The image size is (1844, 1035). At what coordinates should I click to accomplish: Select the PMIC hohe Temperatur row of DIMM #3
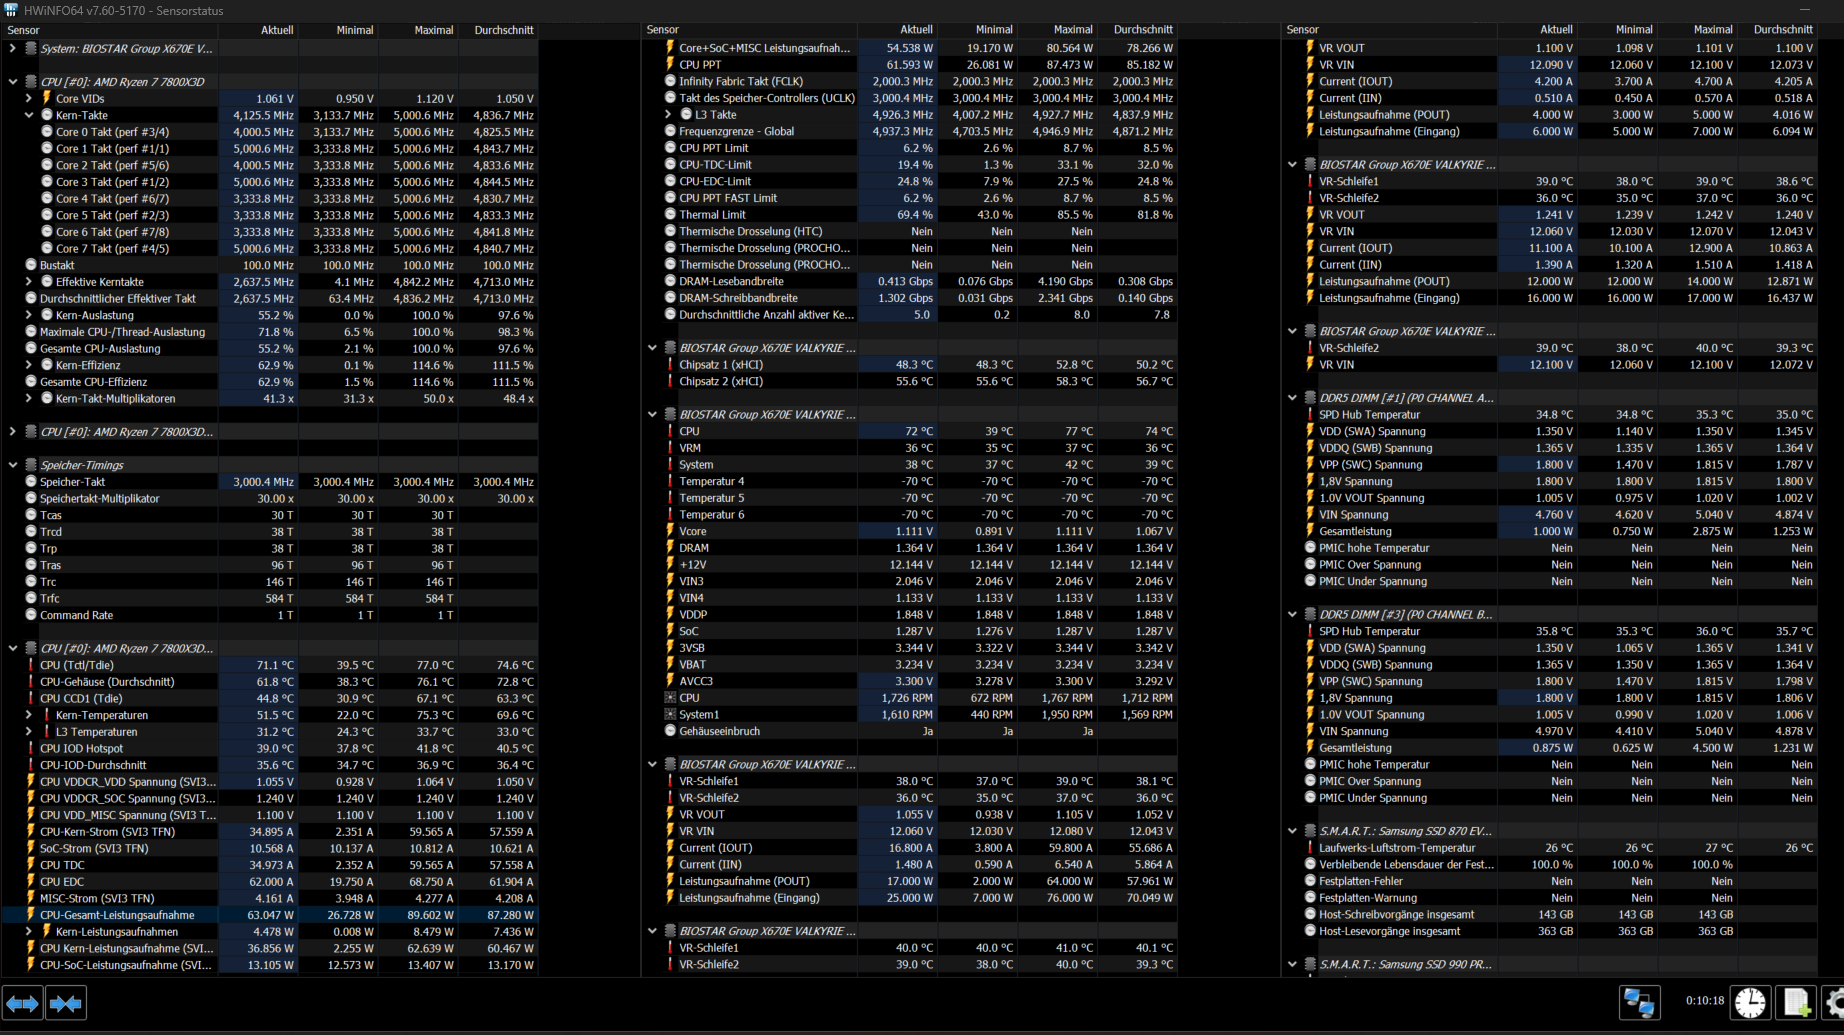point(1549,764)
